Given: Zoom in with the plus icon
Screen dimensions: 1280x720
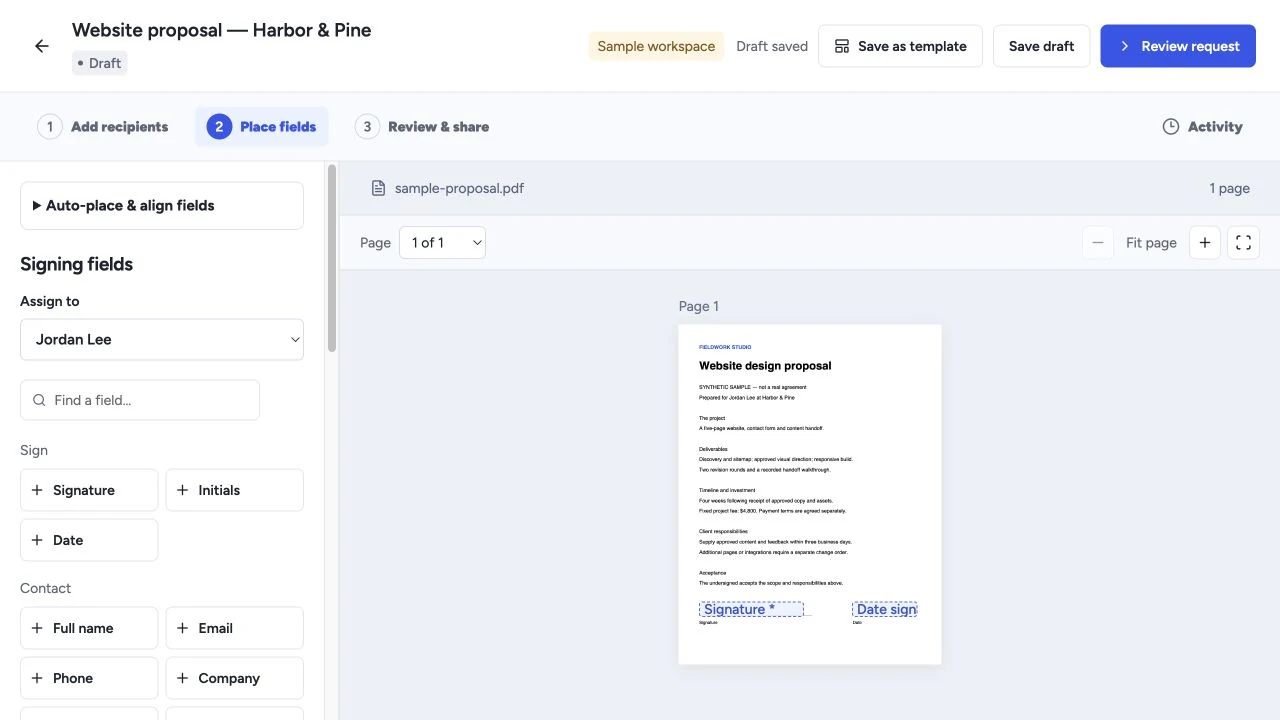Looking at the screenshot, I should click(1204, 243).
